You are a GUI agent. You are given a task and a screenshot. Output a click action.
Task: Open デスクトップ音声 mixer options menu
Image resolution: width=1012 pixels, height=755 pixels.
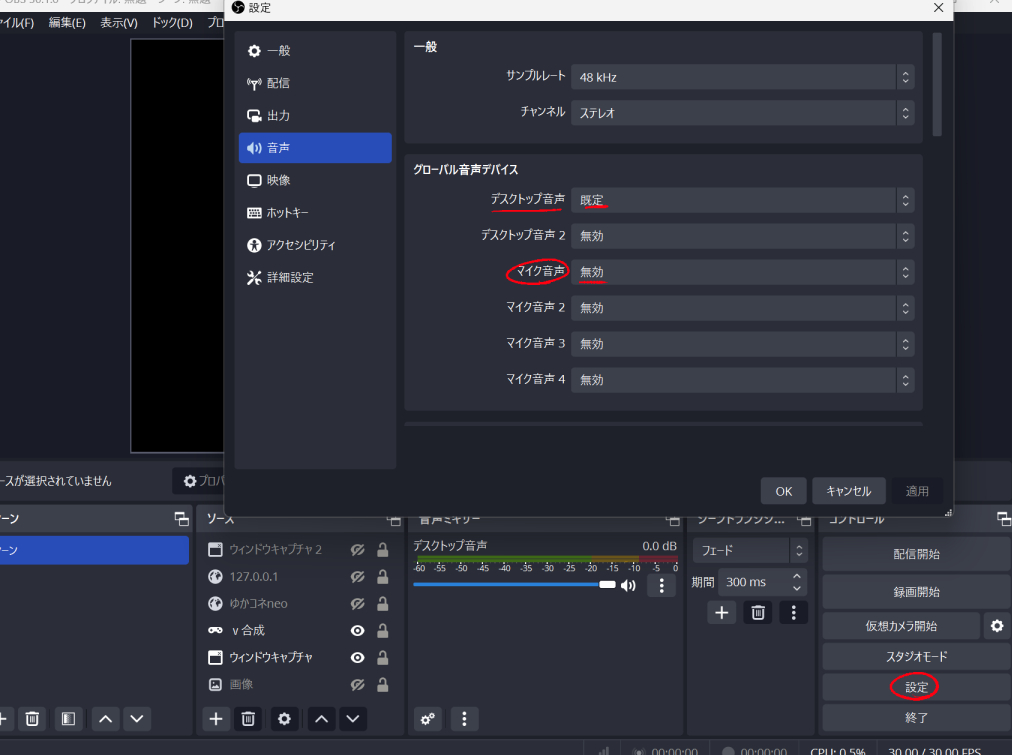coord(662,585)
